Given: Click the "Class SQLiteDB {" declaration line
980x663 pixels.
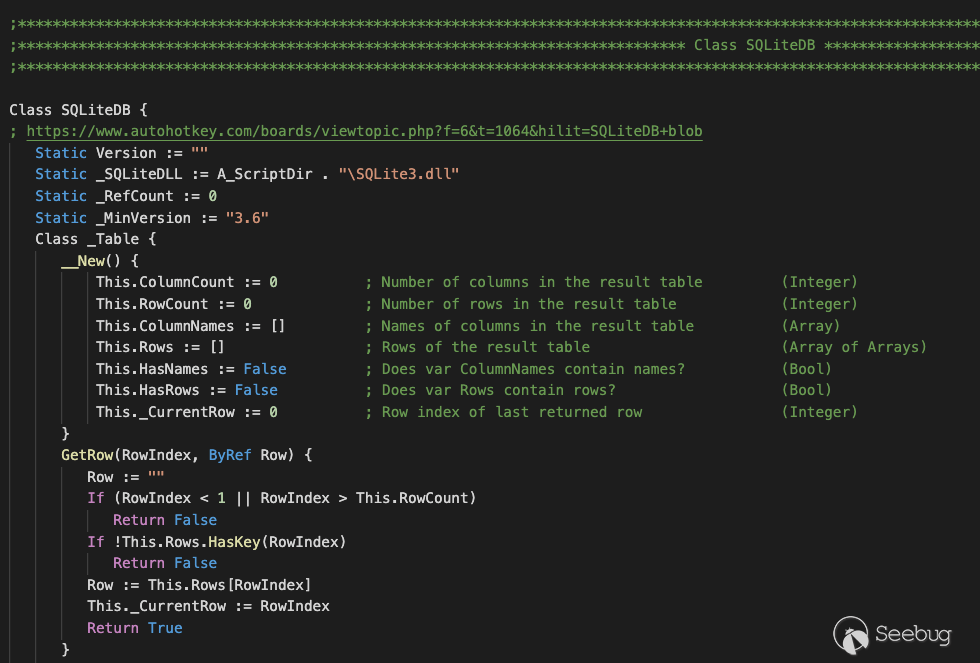Looking at the screenshot, I should tap(79, 109).
